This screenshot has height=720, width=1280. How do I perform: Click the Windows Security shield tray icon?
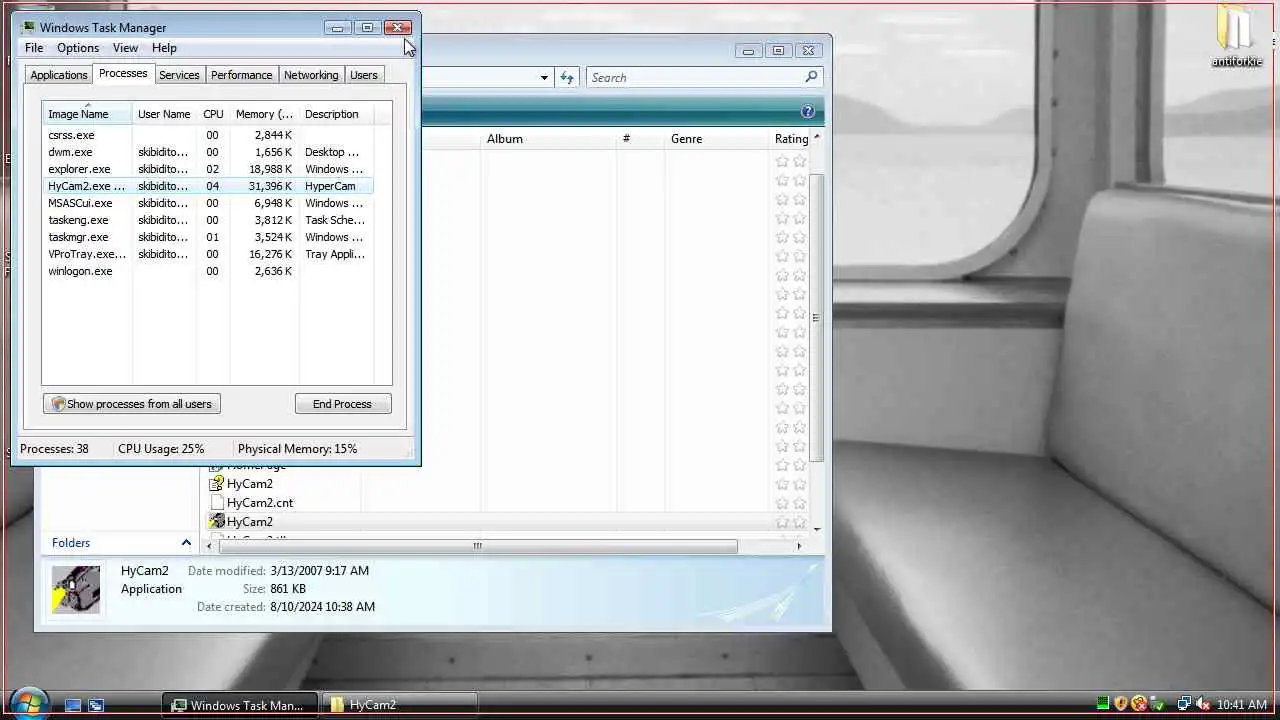coord(1121,705)
